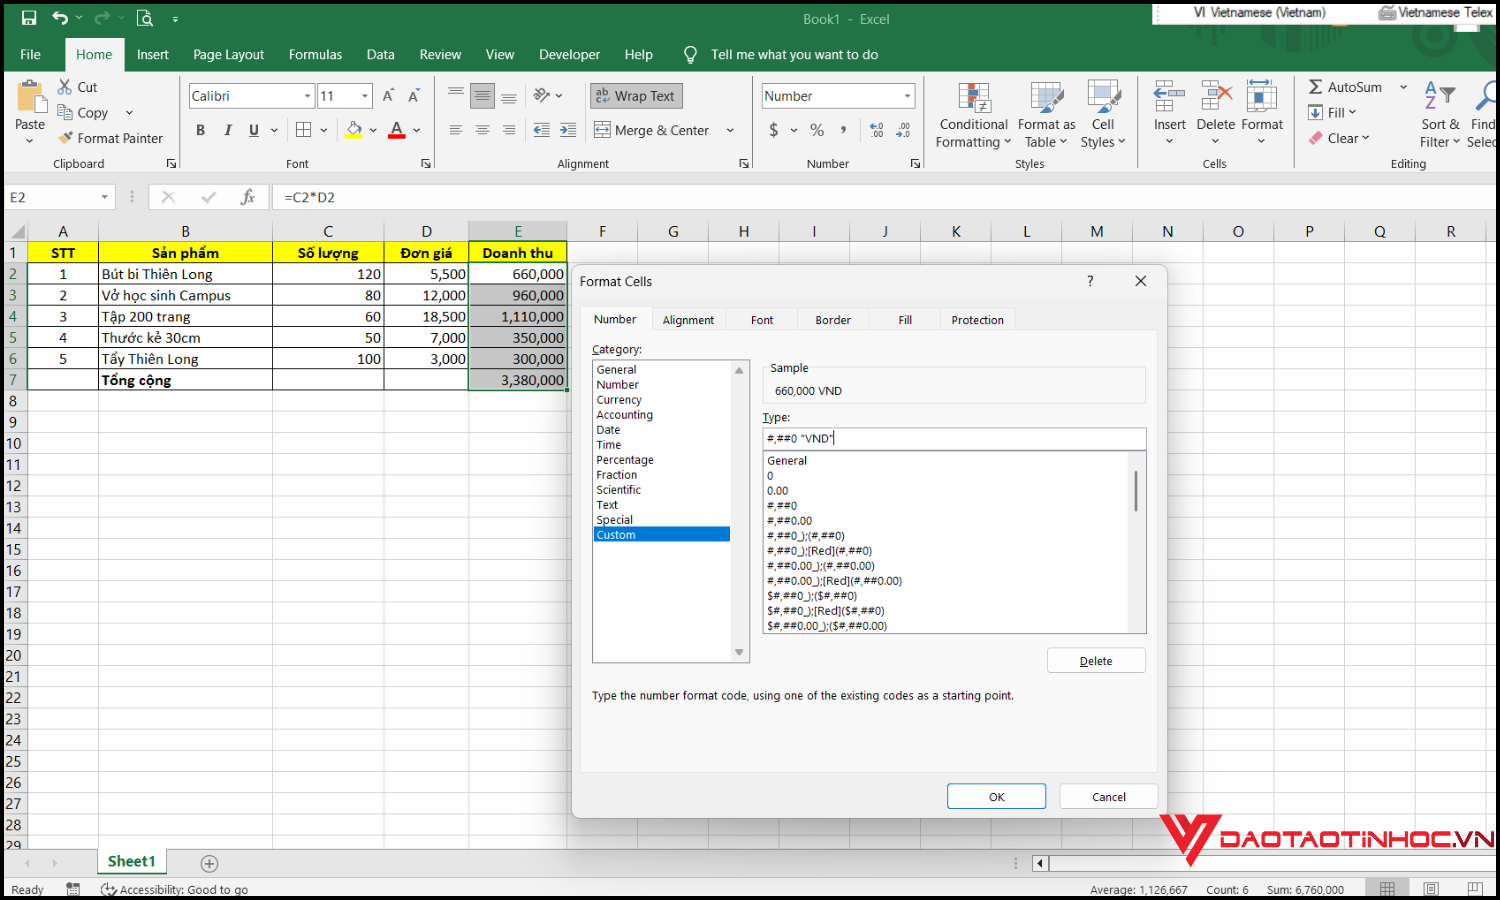The image size is (1500, 900).
Task: Open the Alignment tab in Format Cells
Action: [688, 320]
